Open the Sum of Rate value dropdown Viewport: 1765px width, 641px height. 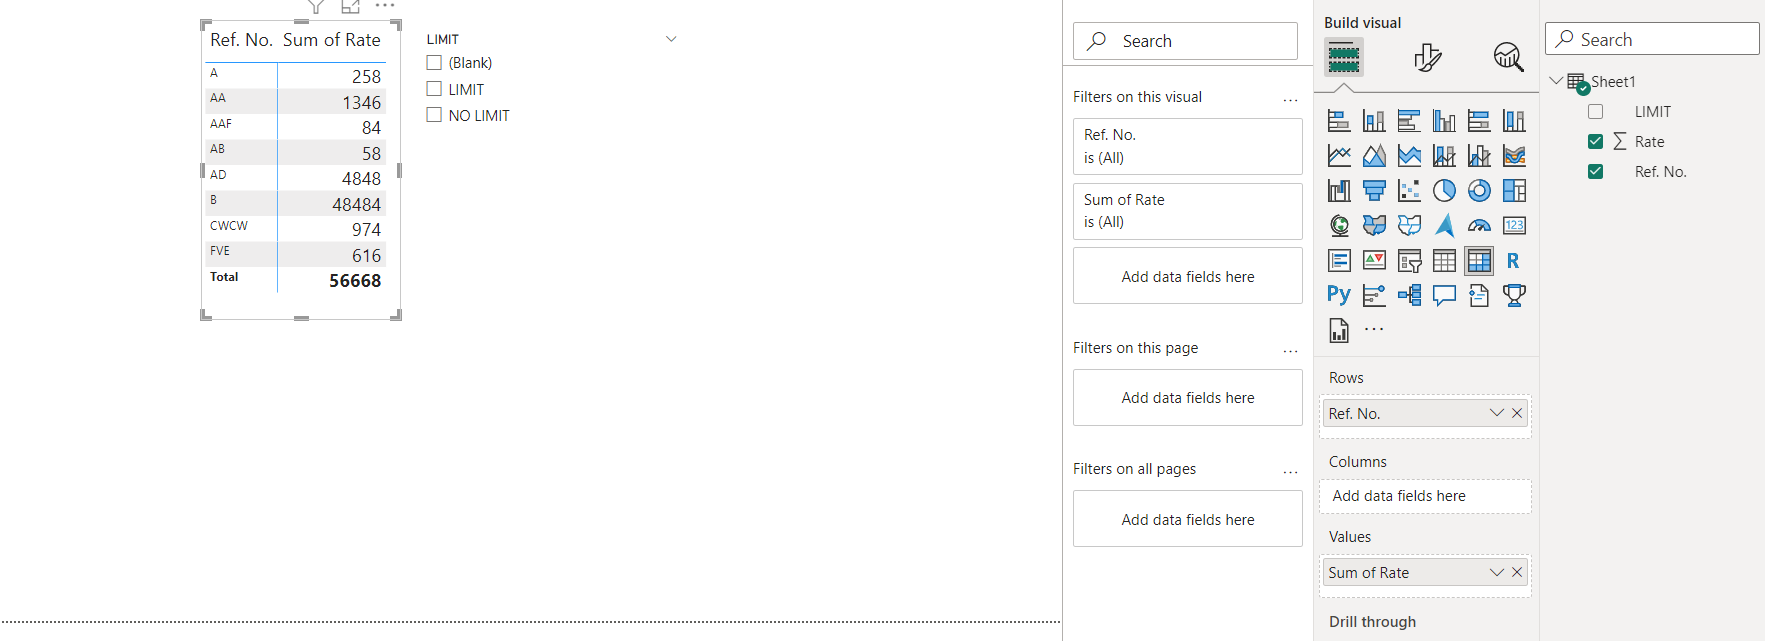[1496, 572]
